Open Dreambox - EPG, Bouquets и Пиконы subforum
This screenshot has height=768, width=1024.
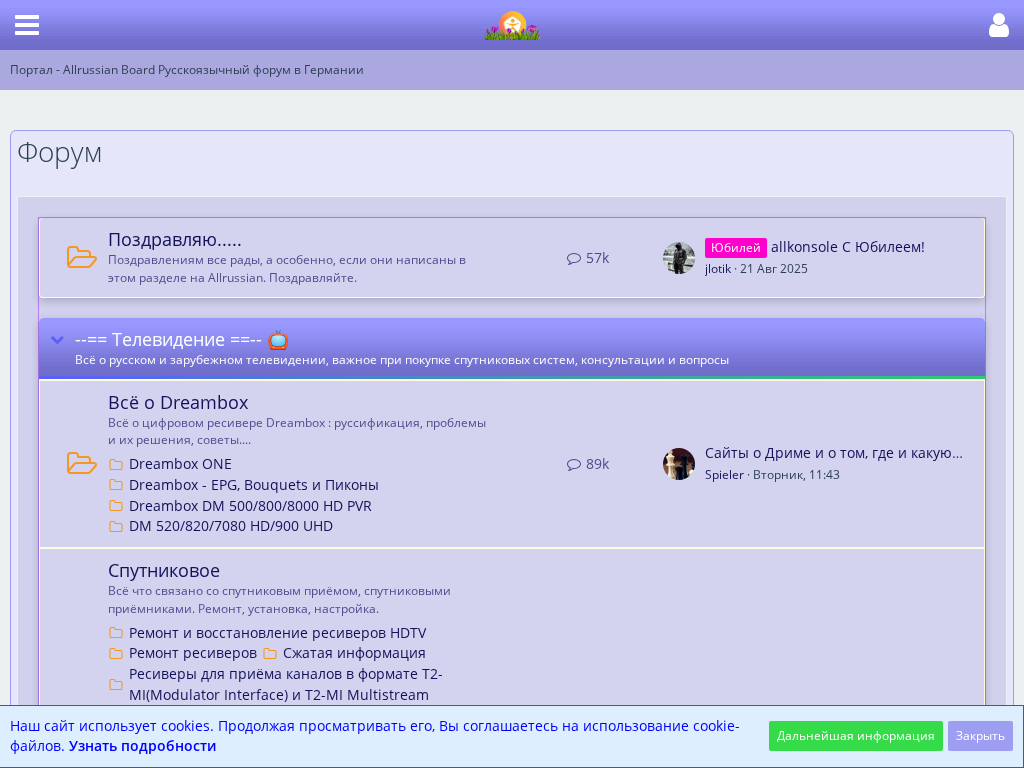coord(253,485)
